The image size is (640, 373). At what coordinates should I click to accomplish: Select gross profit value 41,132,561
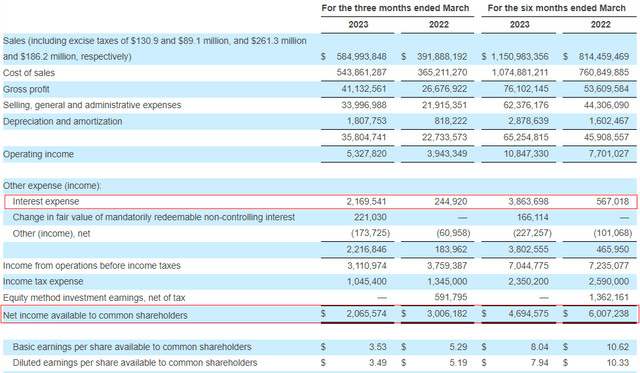(364, 89)
